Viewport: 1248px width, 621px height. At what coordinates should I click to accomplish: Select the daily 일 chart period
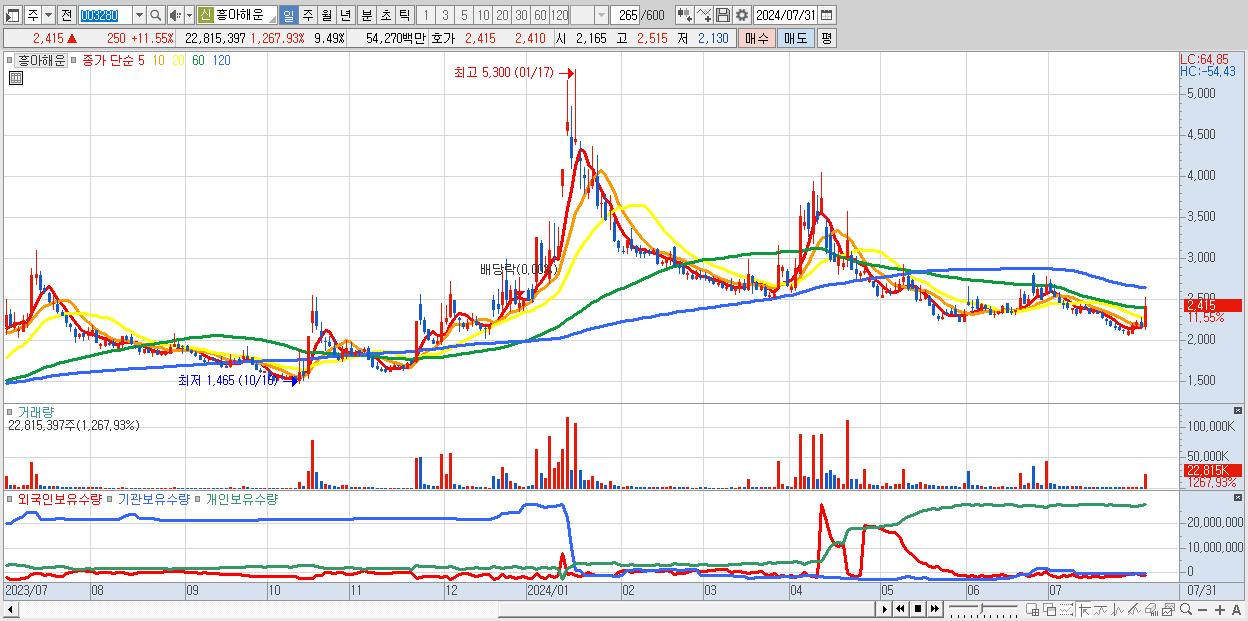coord(288,15)
